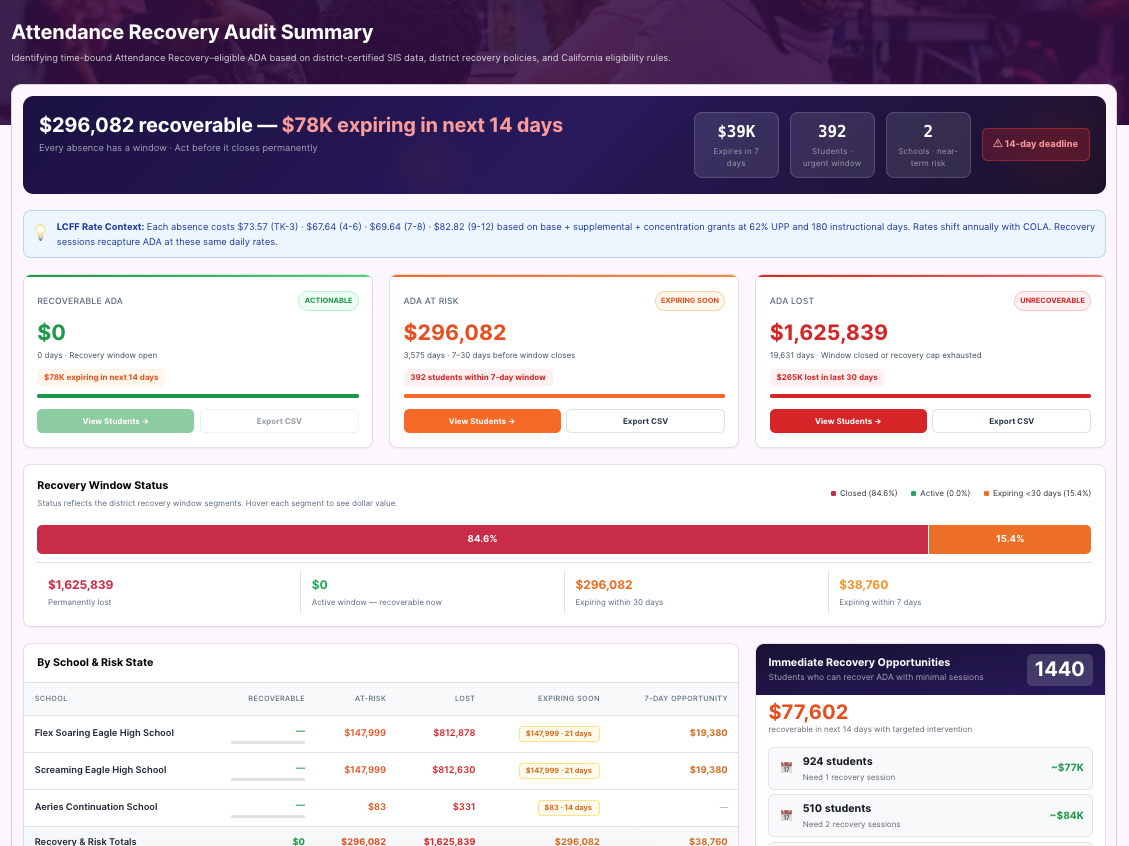The width and height of the screenshot is (1129, 846).
Task: Click the $812,630 lost value
Action: [454, 770]
